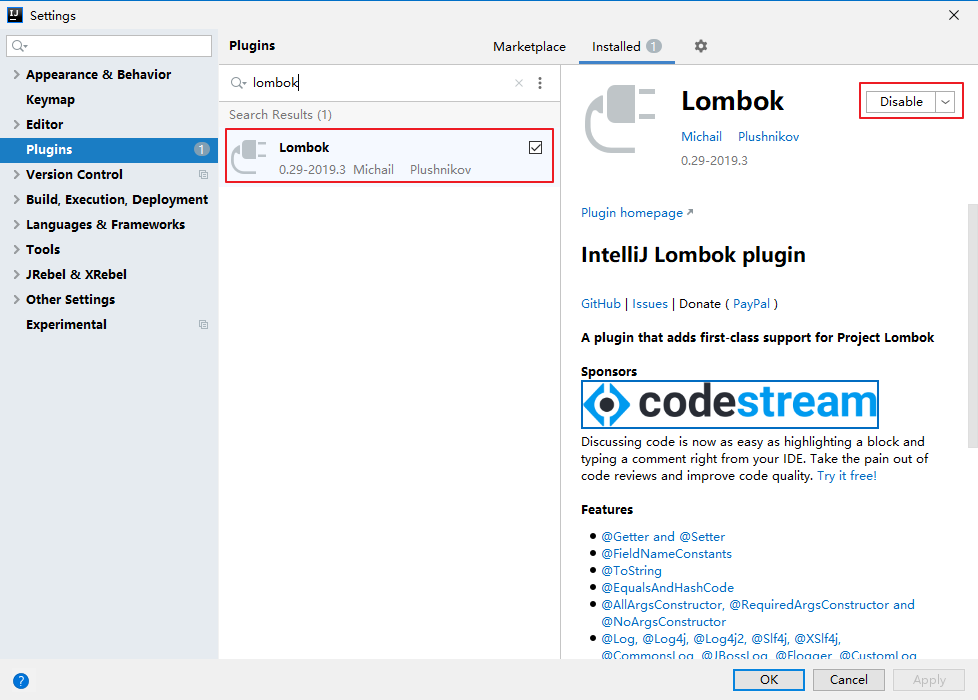
Task: Open the @FieldNameConstants feature link
Action: point(666,553)
